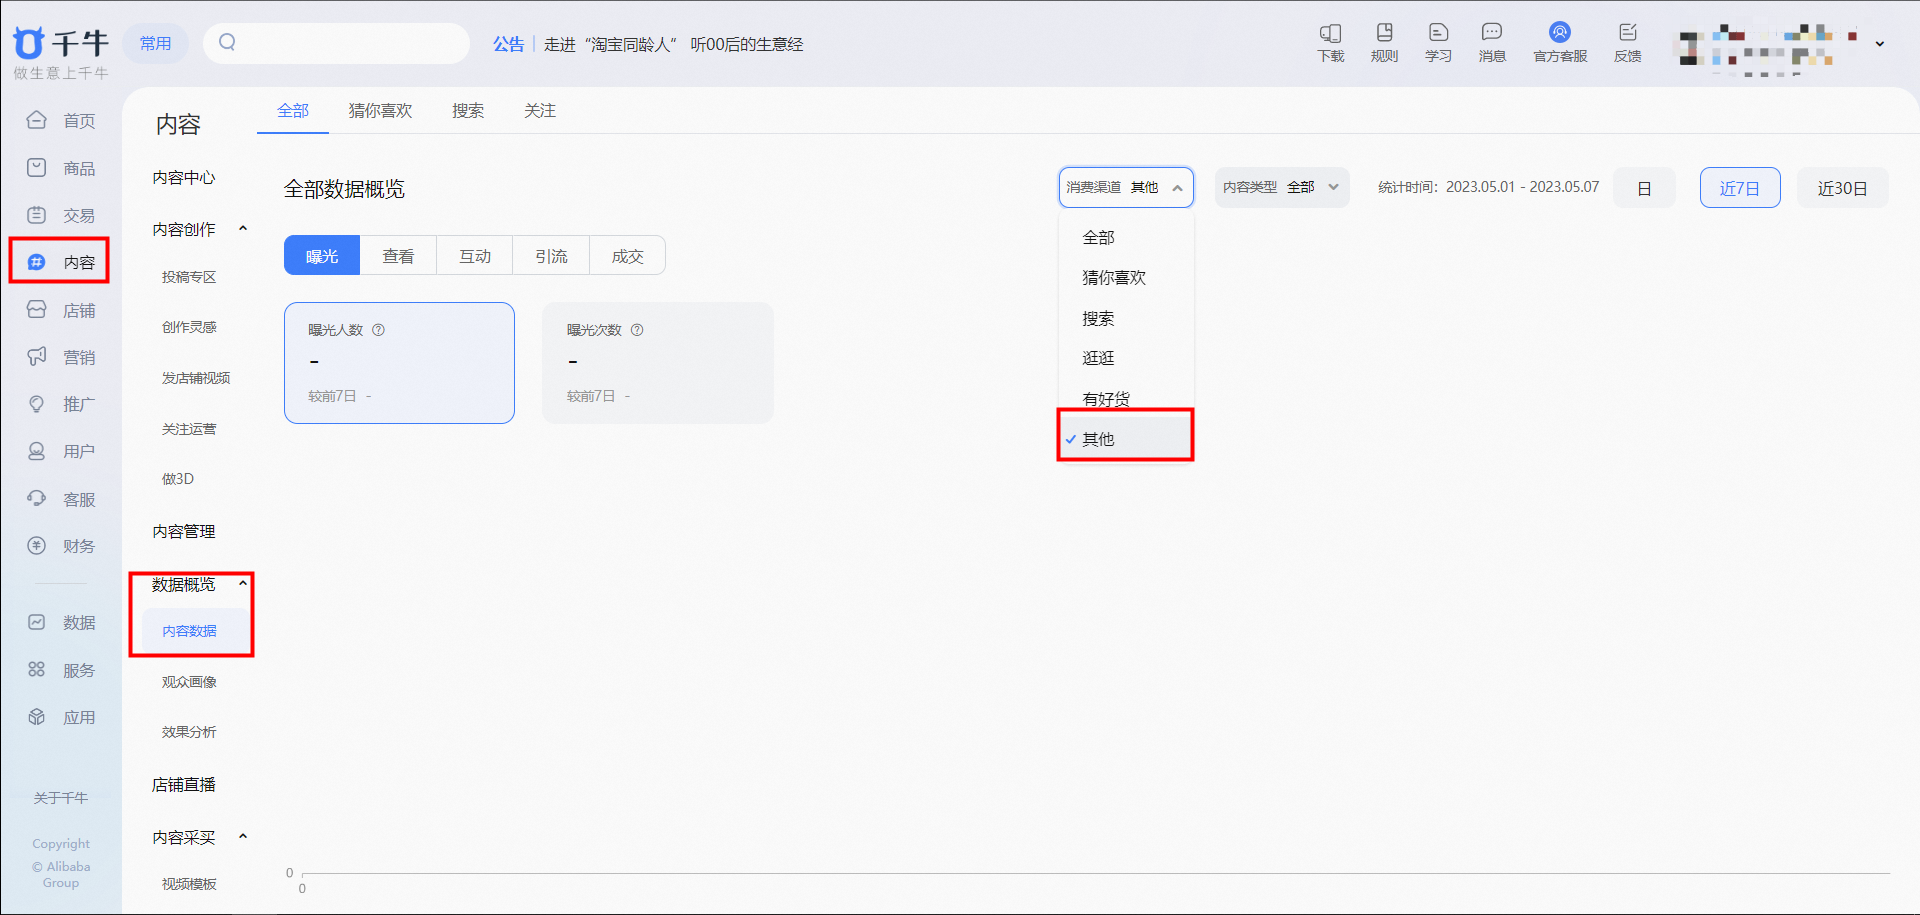Click the Qianniu logo
The image size is (1920, 915).
(60, 44)
